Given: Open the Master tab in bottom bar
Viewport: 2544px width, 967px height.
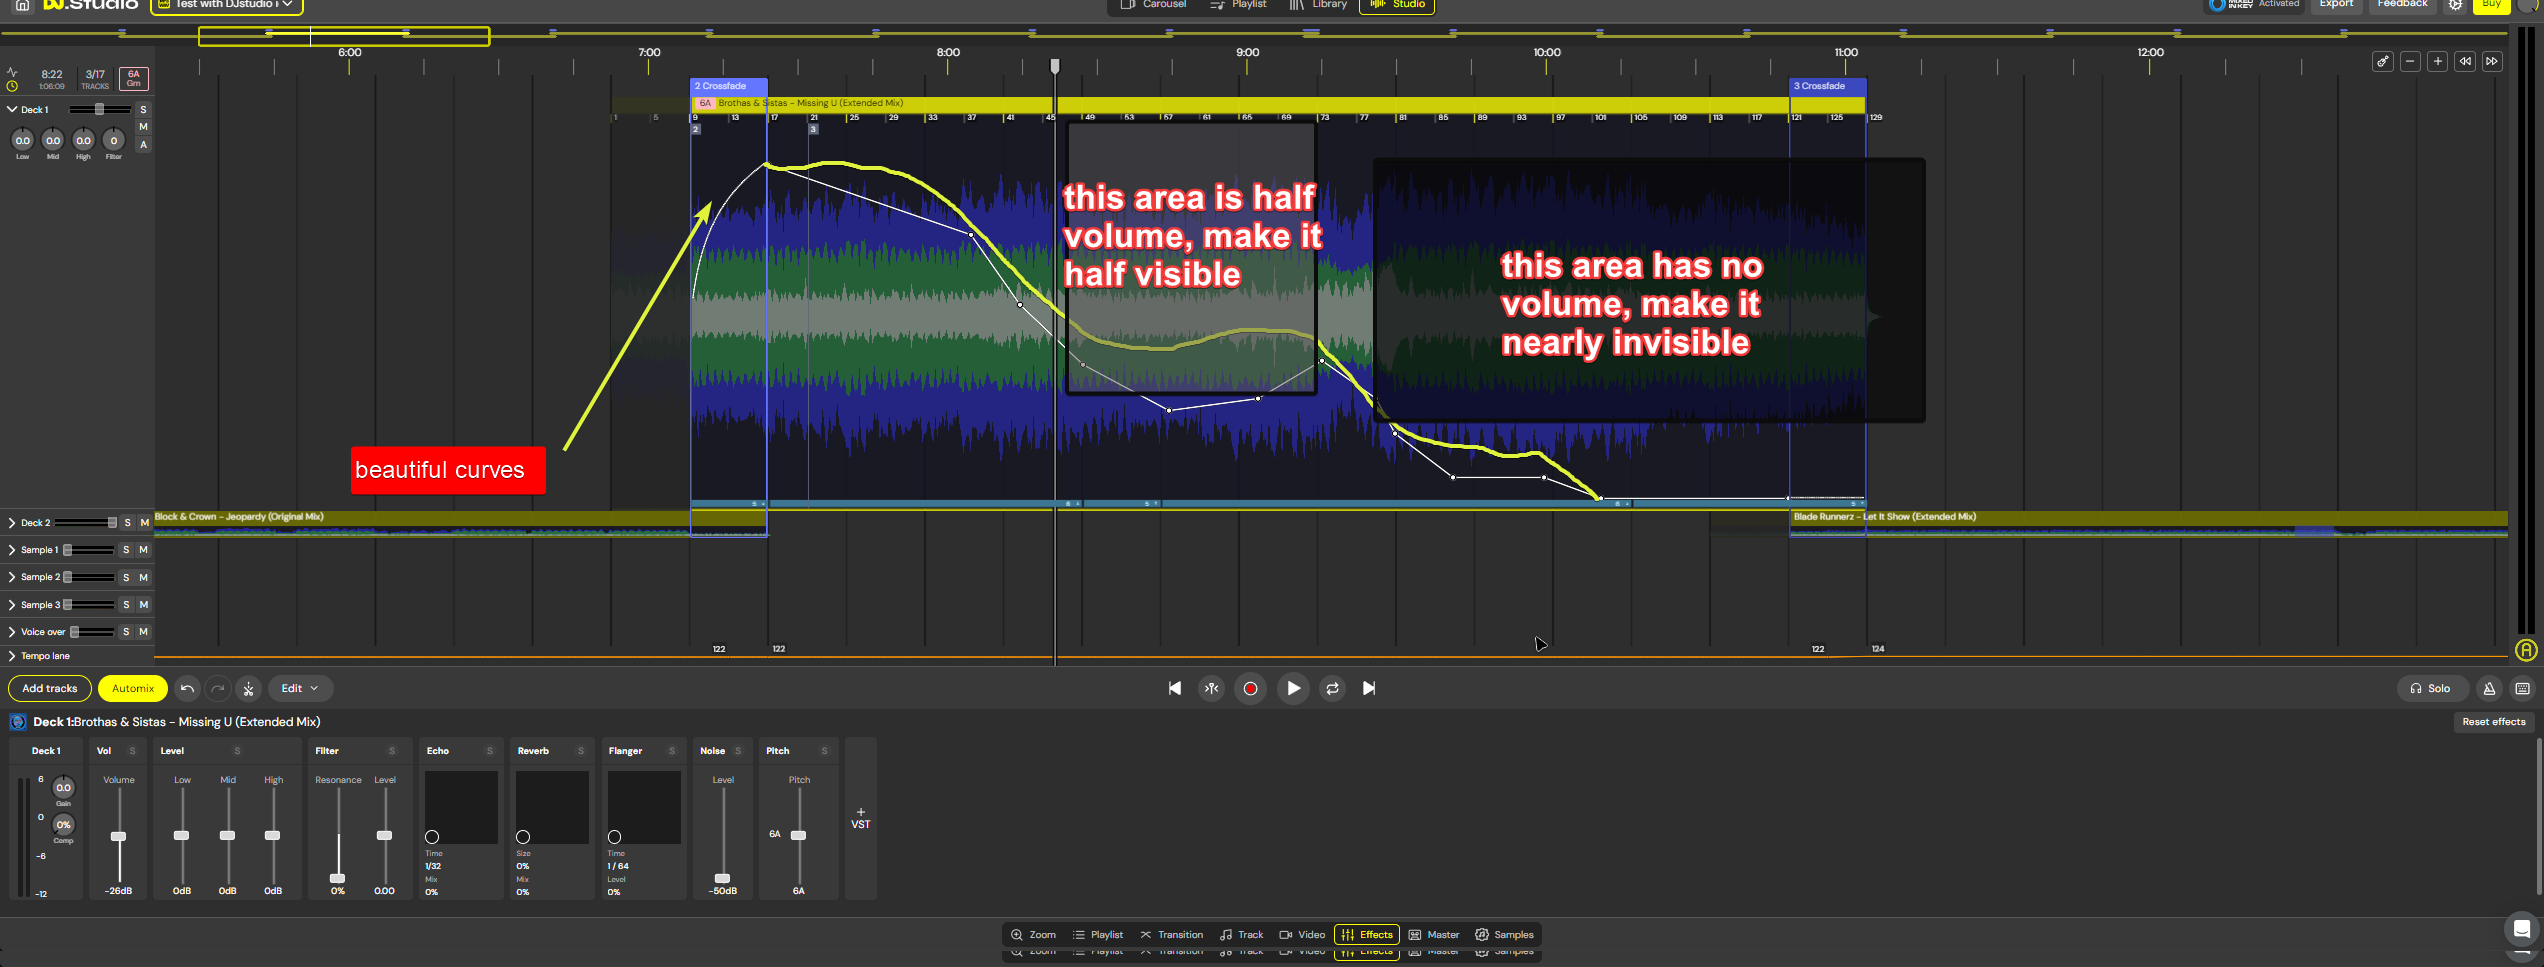Looking at the screenshot, I should tap(1433, 935).
